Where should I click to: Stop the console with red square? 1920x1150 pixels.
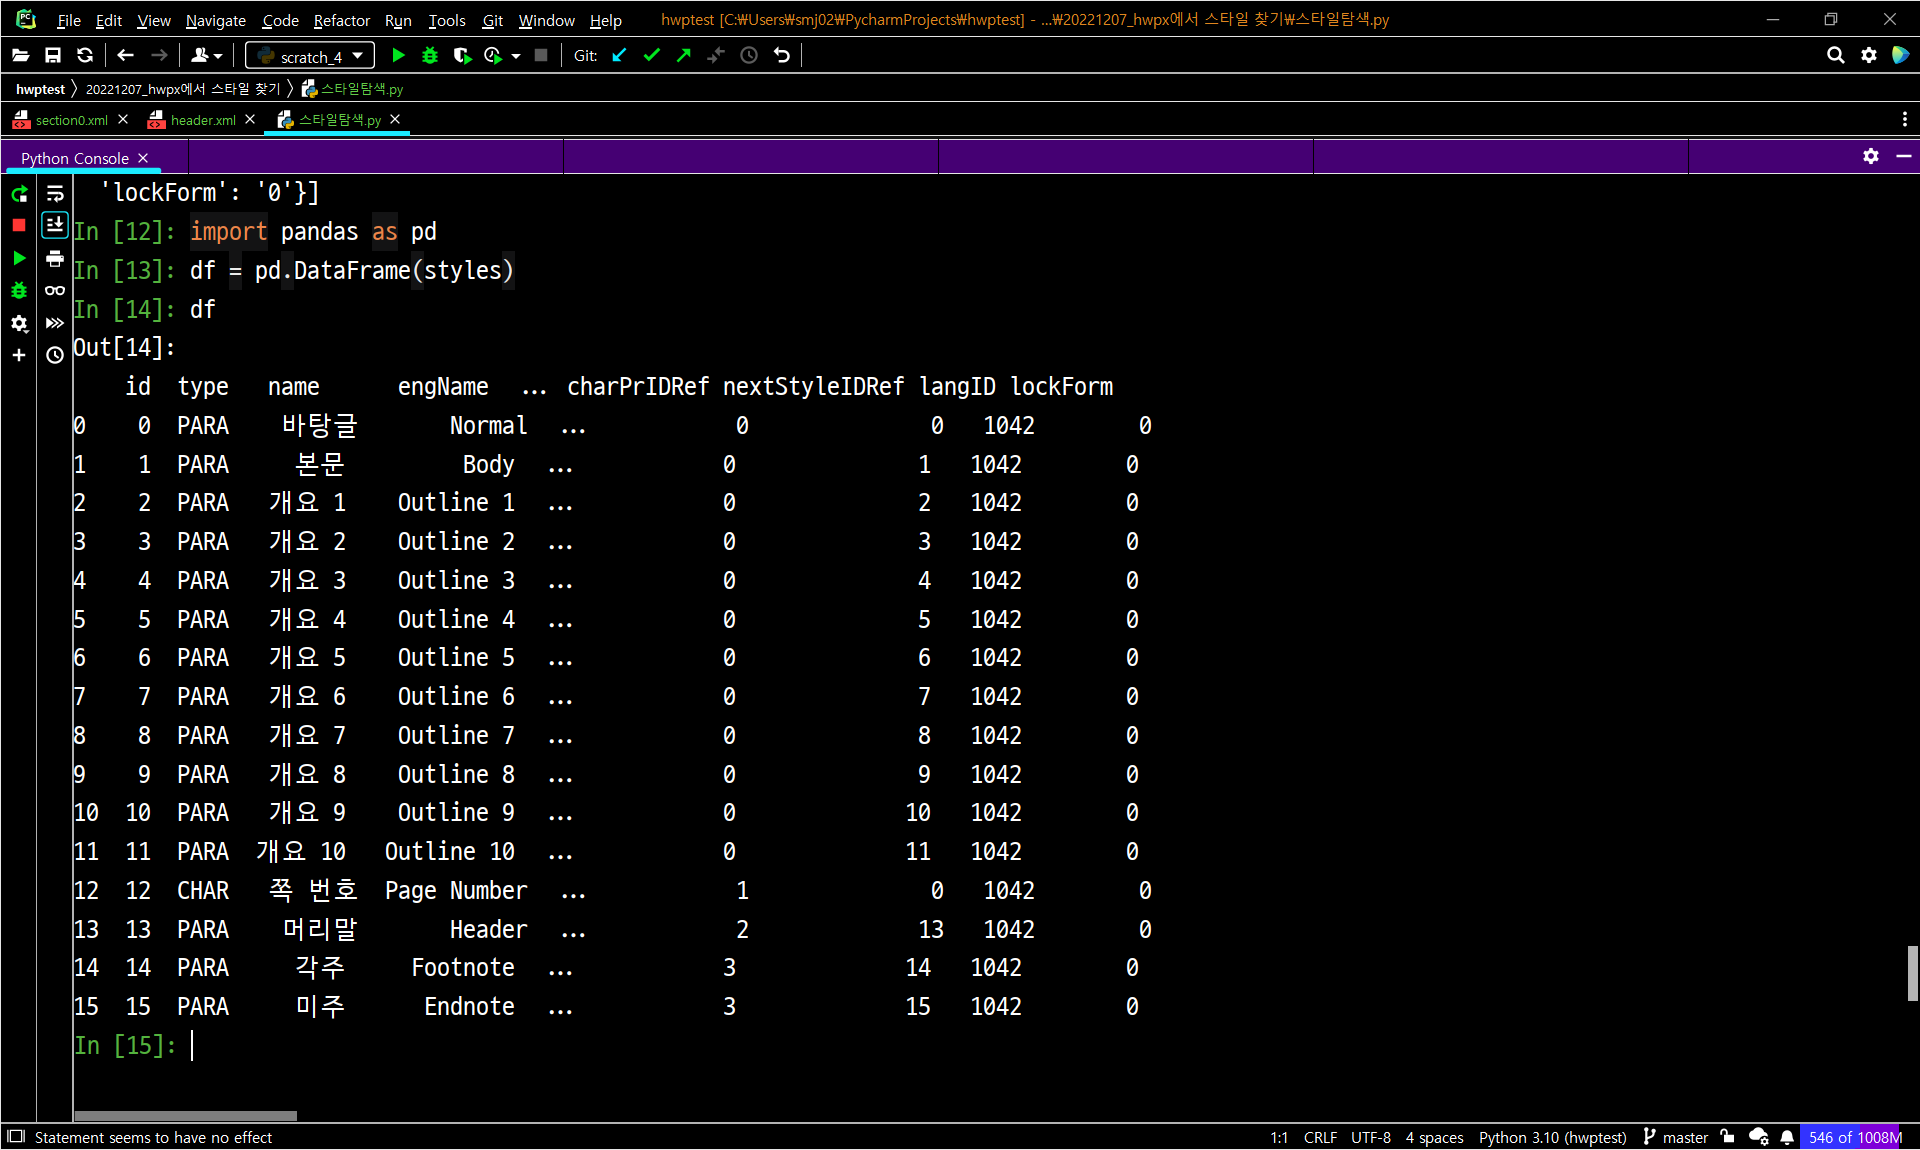[19, 226]
